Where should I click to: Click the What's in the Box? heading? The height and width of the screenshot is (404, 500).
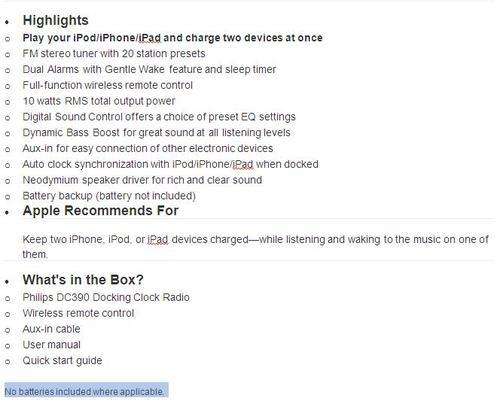pos(83,280)
